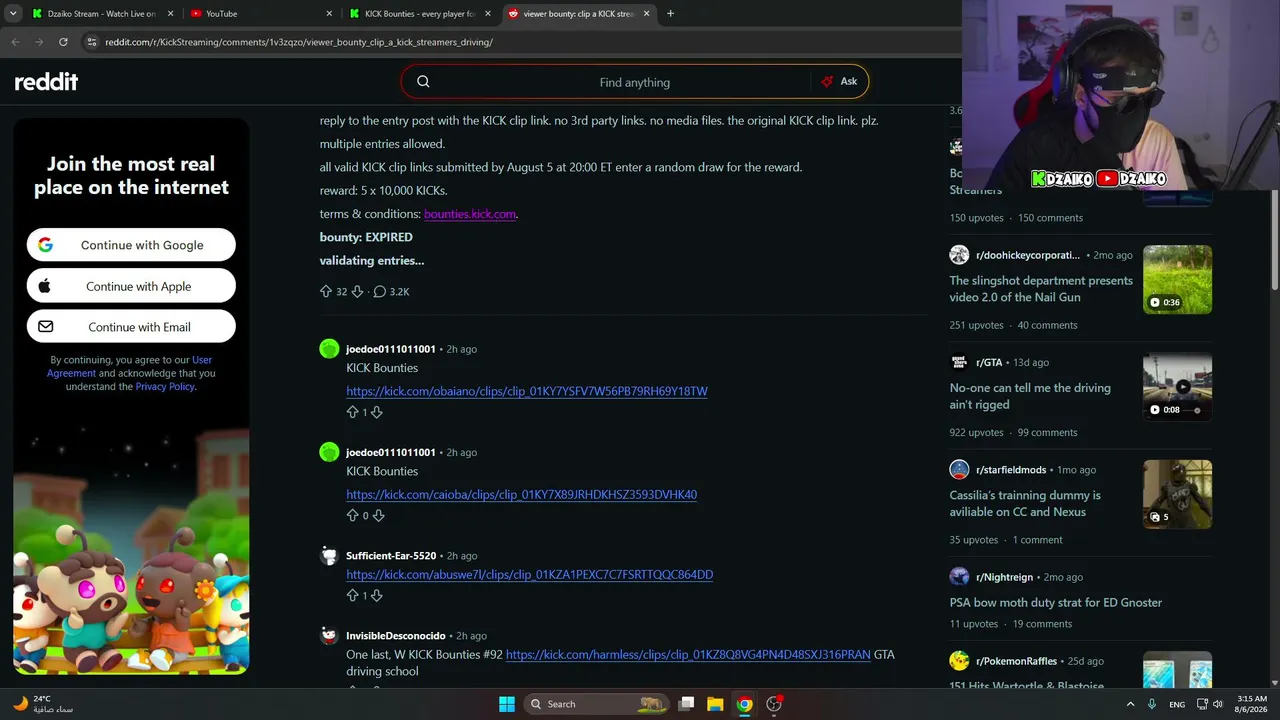Go forward in browser history
The height and width of the screenshot is (720, 1280).
click(x=39, y=42)
